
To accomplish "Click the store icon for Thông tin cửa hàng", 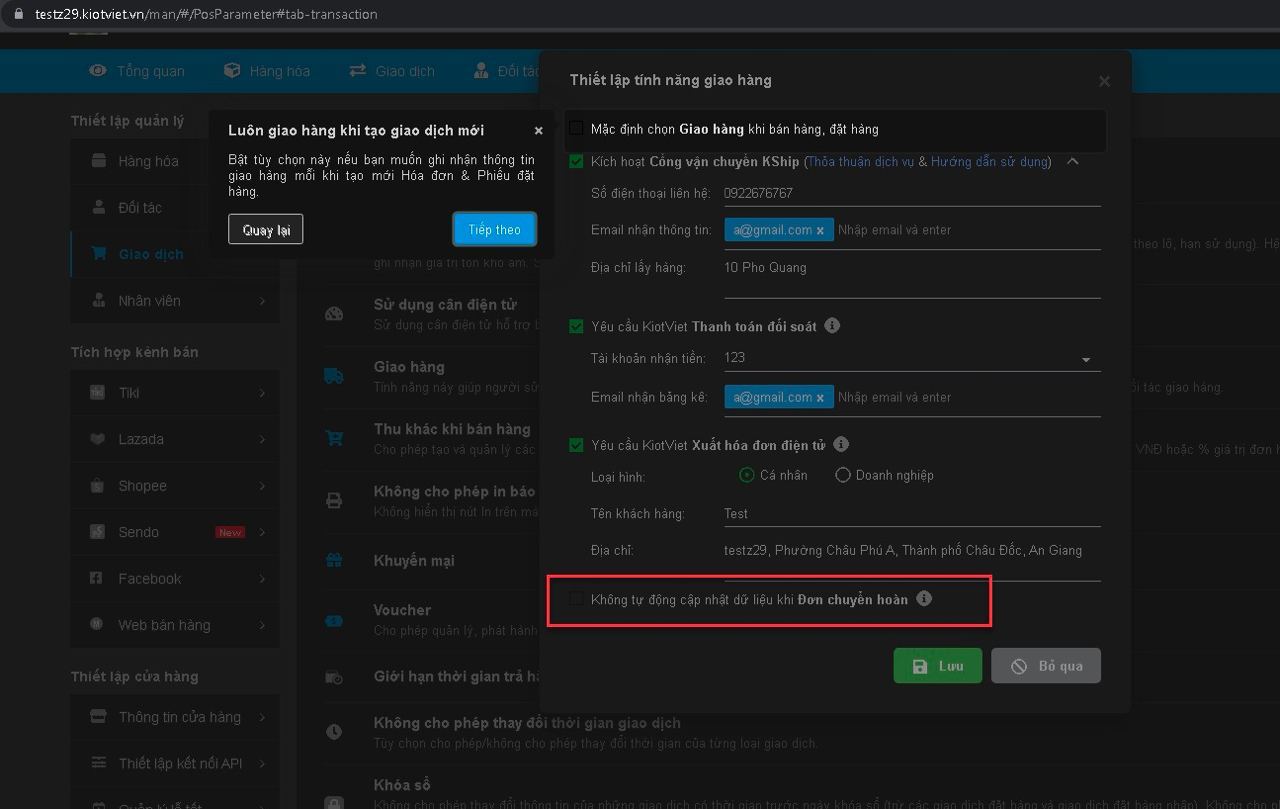I will click(x=98, y=716).
